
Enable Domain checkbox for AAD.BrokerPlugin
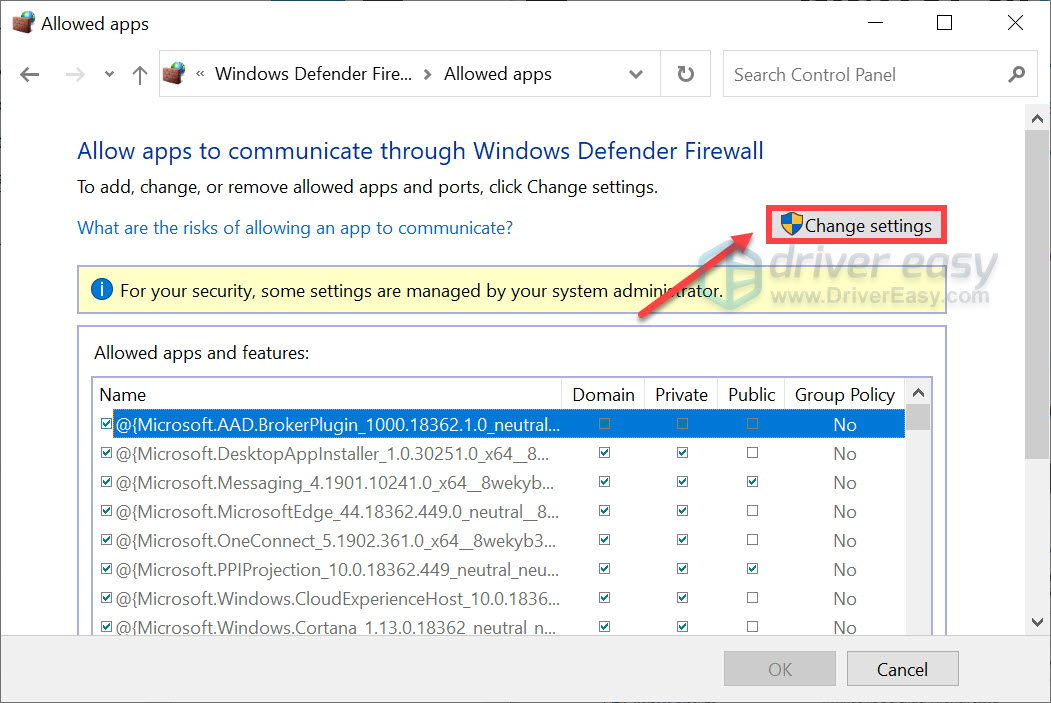click(x=605, y=424)
